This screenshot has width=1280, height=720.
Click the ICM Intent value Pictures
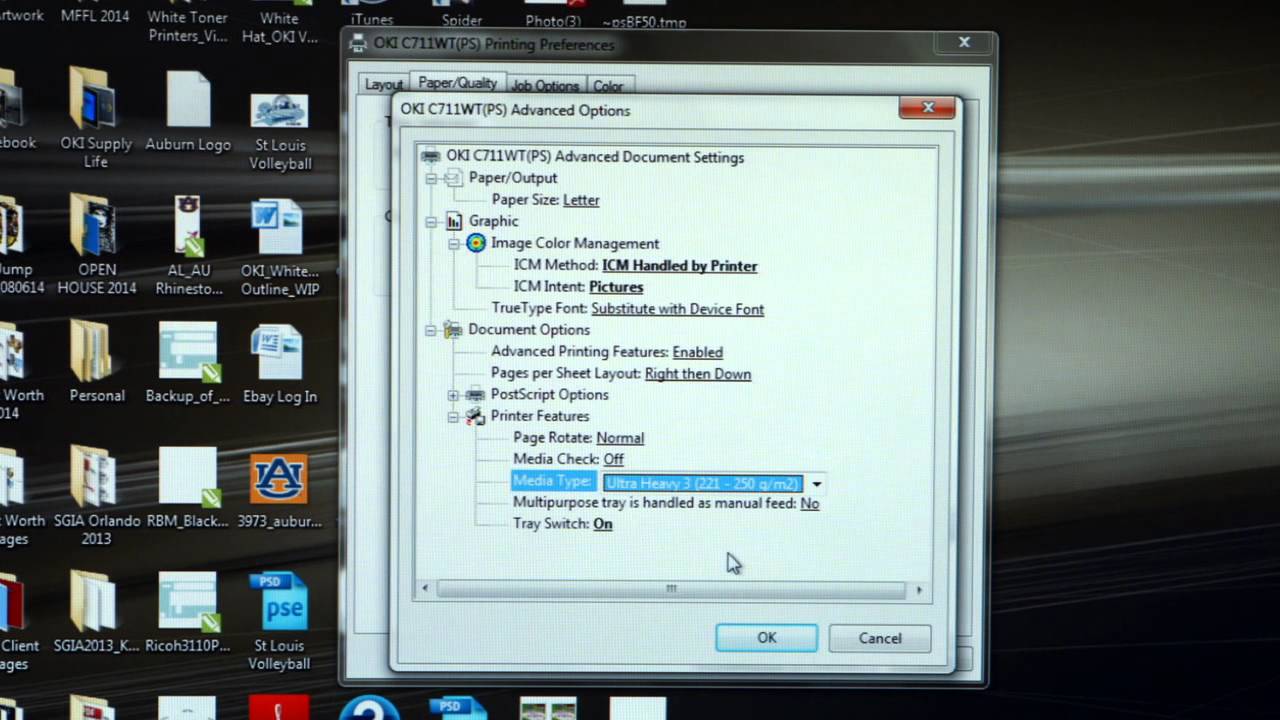point(616,287)
